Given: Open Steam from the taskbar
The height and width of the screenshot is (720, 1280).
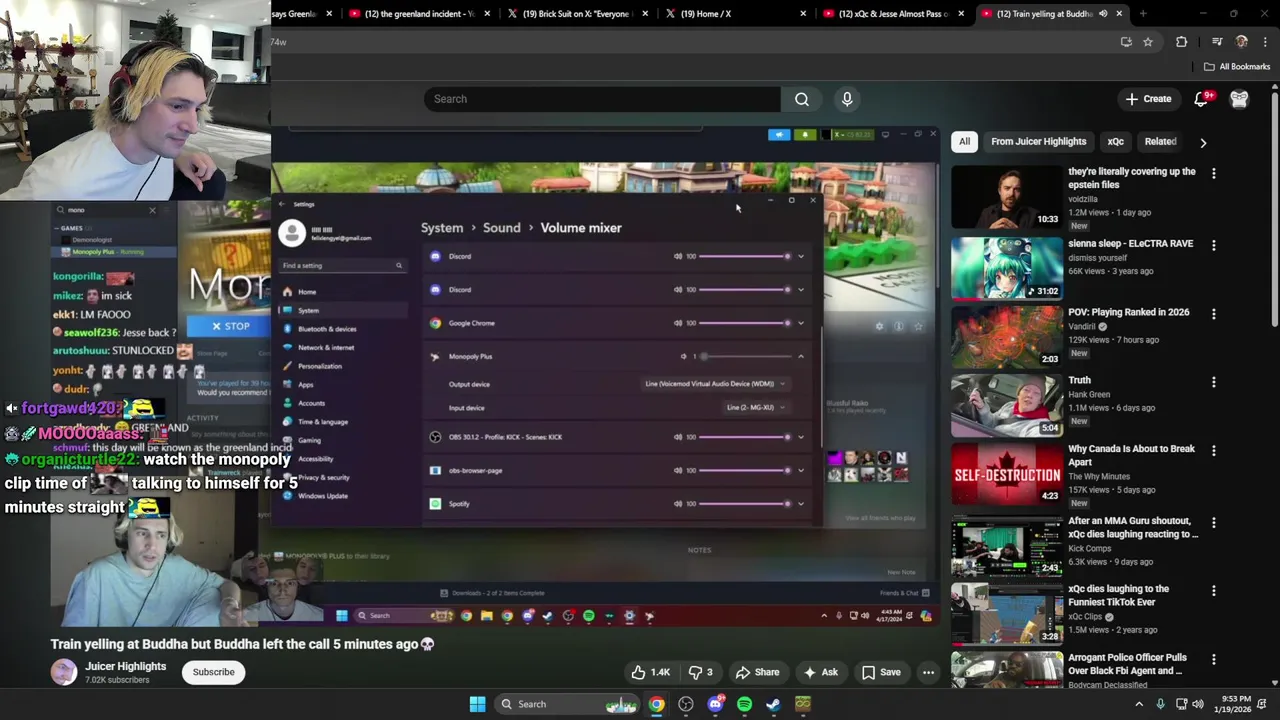Looking at the screenshot, I should click(773, 704).
